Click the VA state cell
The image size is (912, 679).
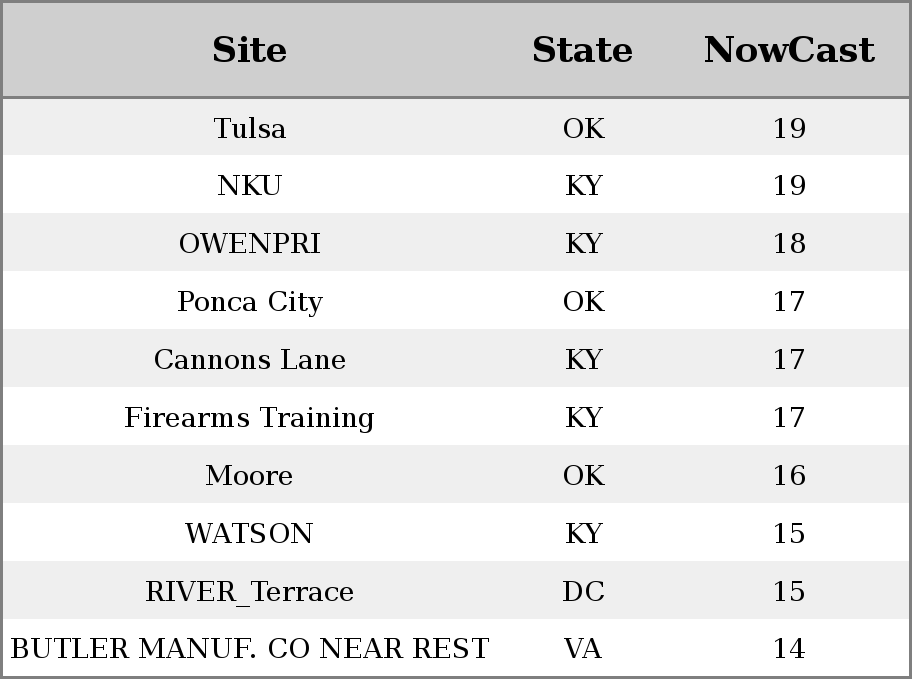click(x=583, y=649)
